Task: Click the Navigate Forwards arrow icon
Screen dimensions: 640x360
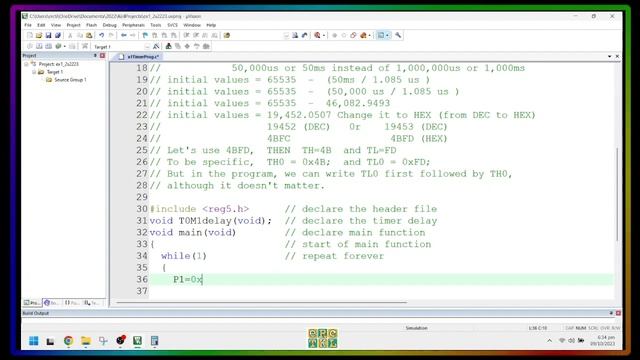Action: coord(133,36)
